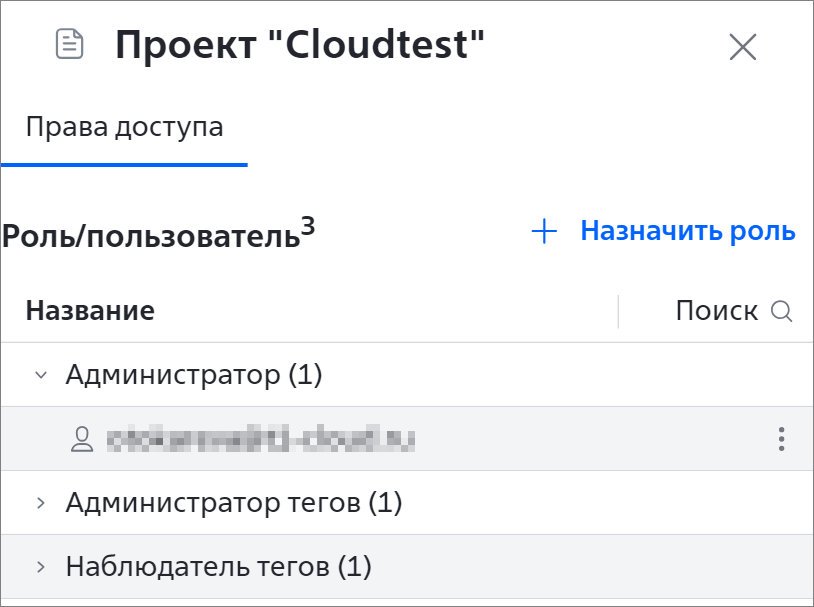Viewport: 814px width, 607px height.
Task: Expand the Администратор тегов chevron
Action: pos(41,503)
